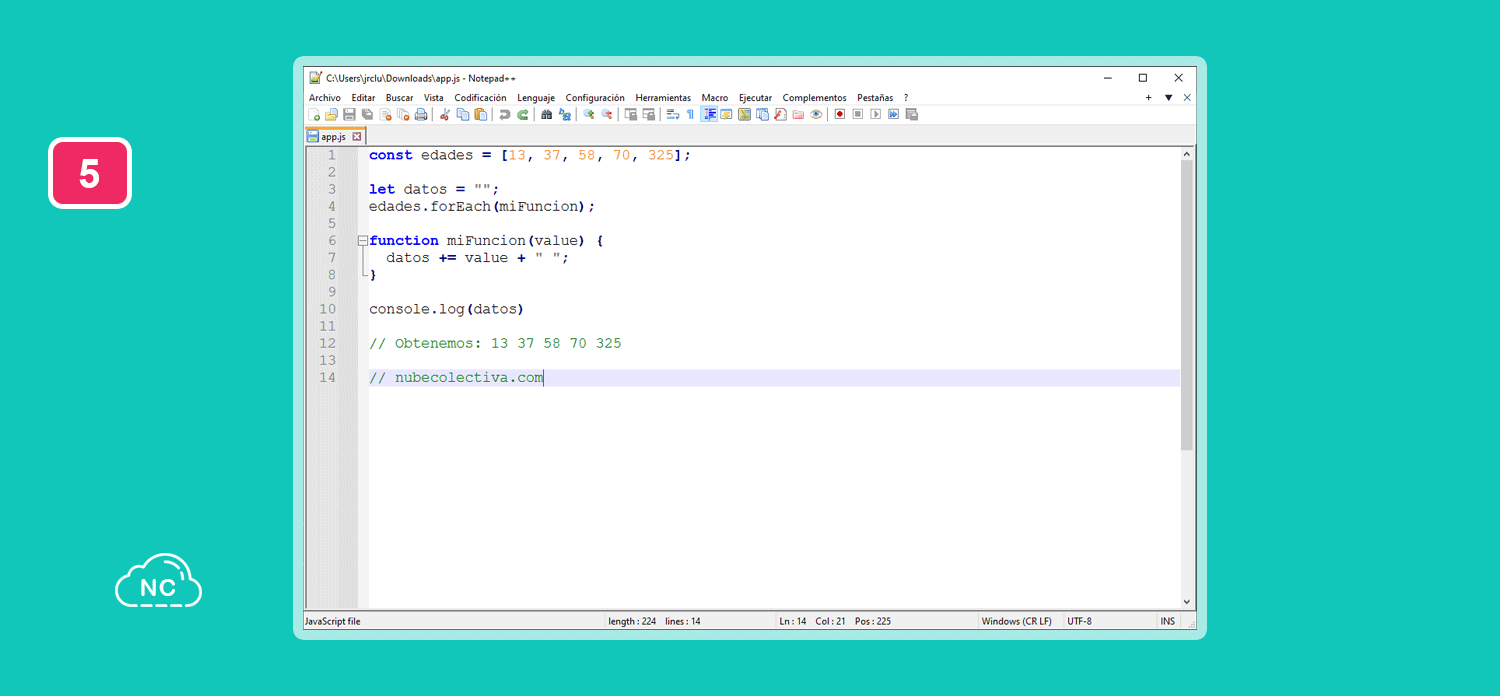The width and height of the screenshot is (1500, 696).
Task: Toggle synchronized vertical scrolling icon
Action: point(631,114)
